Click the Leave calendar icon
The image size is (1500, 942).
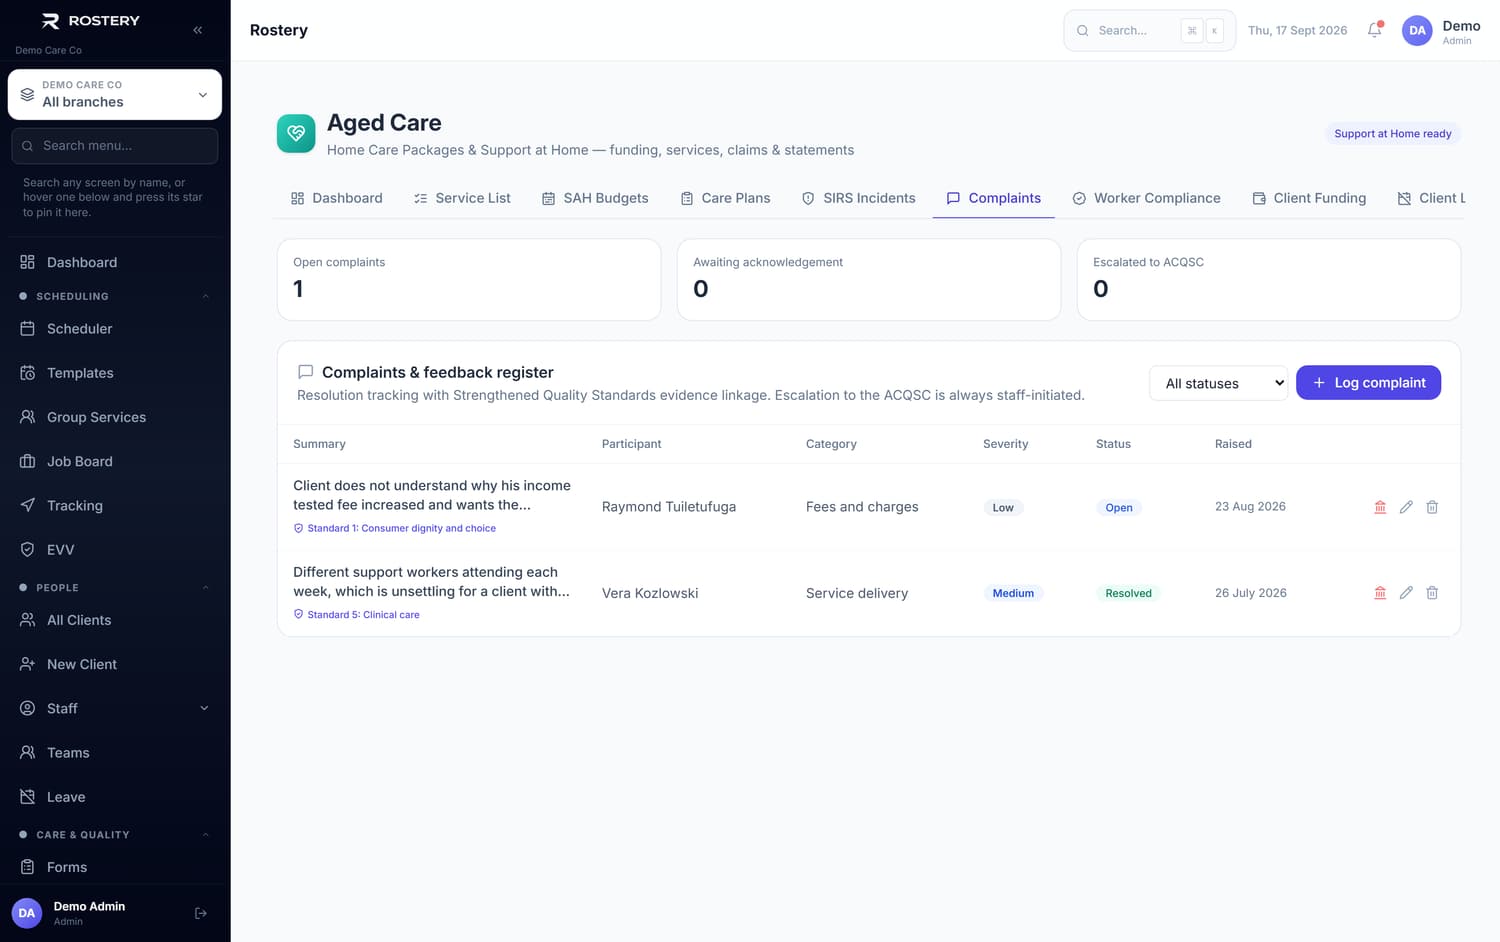tap(28, 797)
